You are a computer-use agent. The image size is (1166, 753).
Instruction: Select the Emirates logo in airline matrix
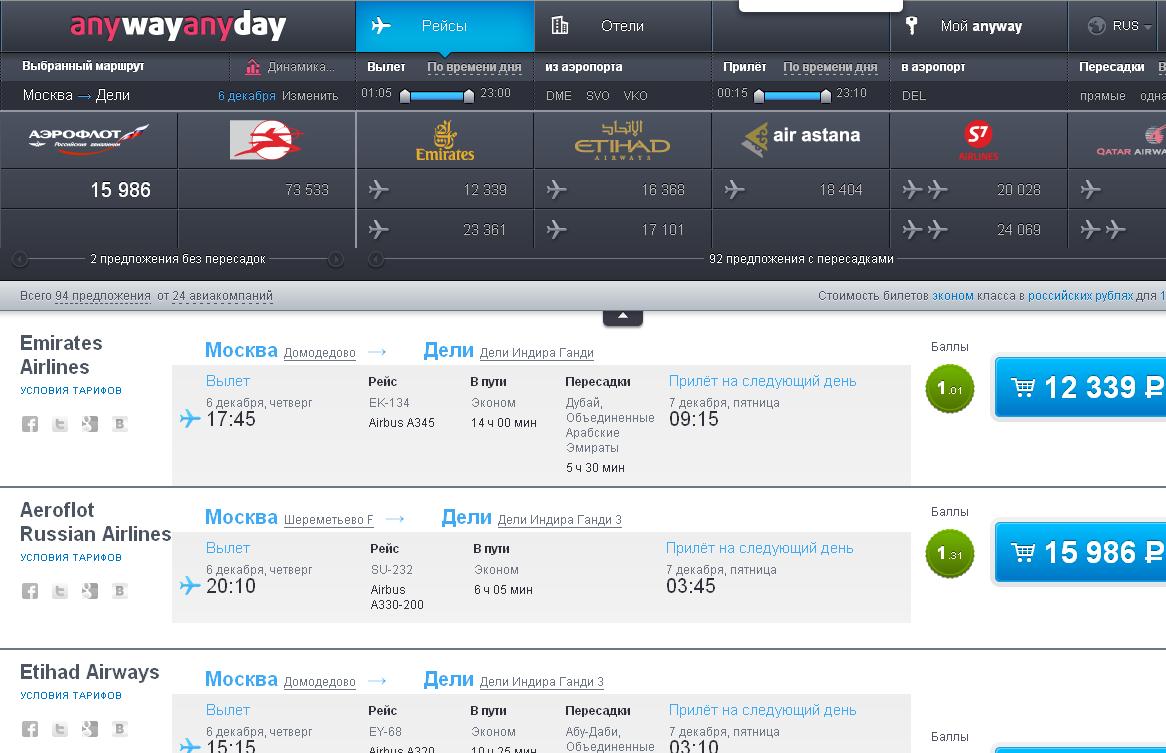[x=445, y=140]
